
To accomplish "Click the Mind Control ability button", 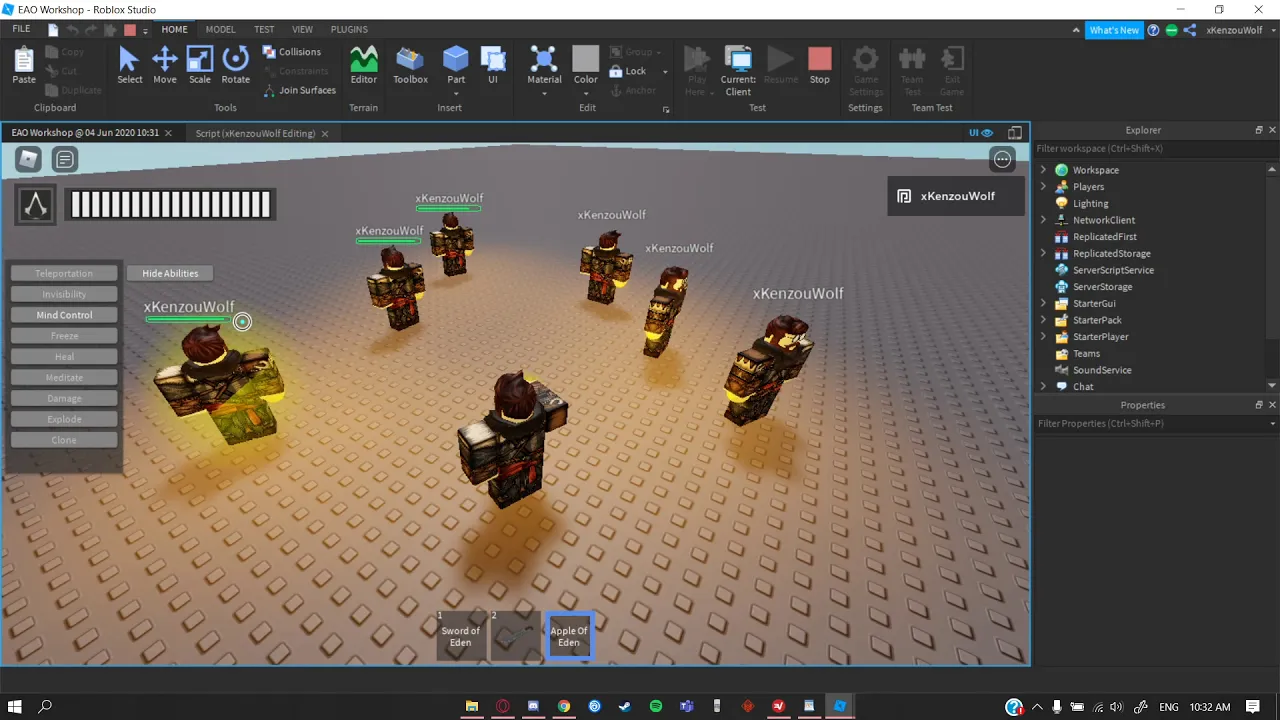I will [x=64, y=315].
